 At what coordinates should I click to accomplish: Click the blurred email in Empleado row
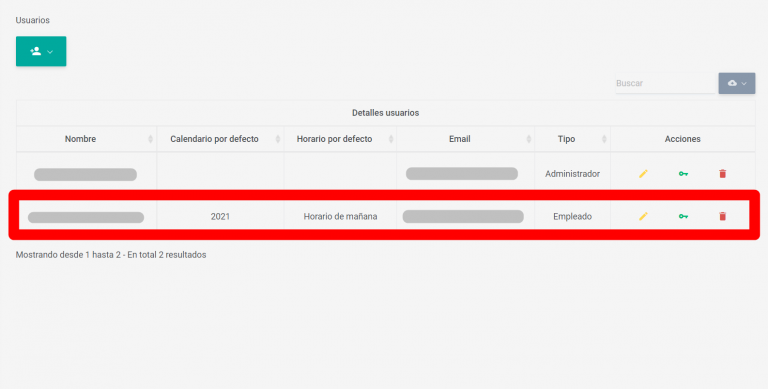tap(463, 217)
